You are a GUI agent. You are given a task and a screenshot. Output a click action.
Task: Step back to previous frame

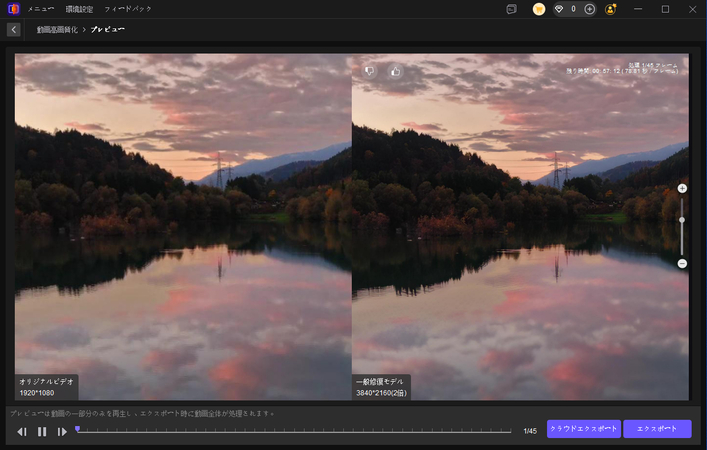pyautogui.click(x=22, y=431)
